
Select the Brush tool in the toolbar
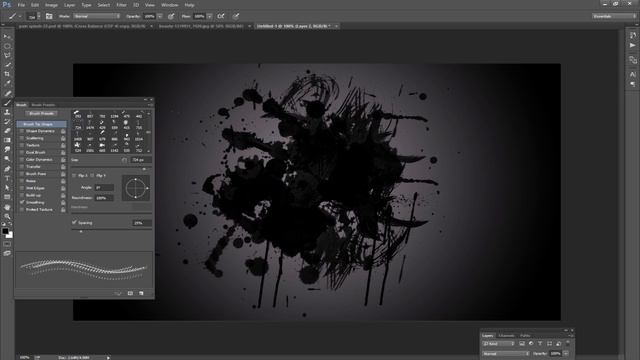pos(7,102)
